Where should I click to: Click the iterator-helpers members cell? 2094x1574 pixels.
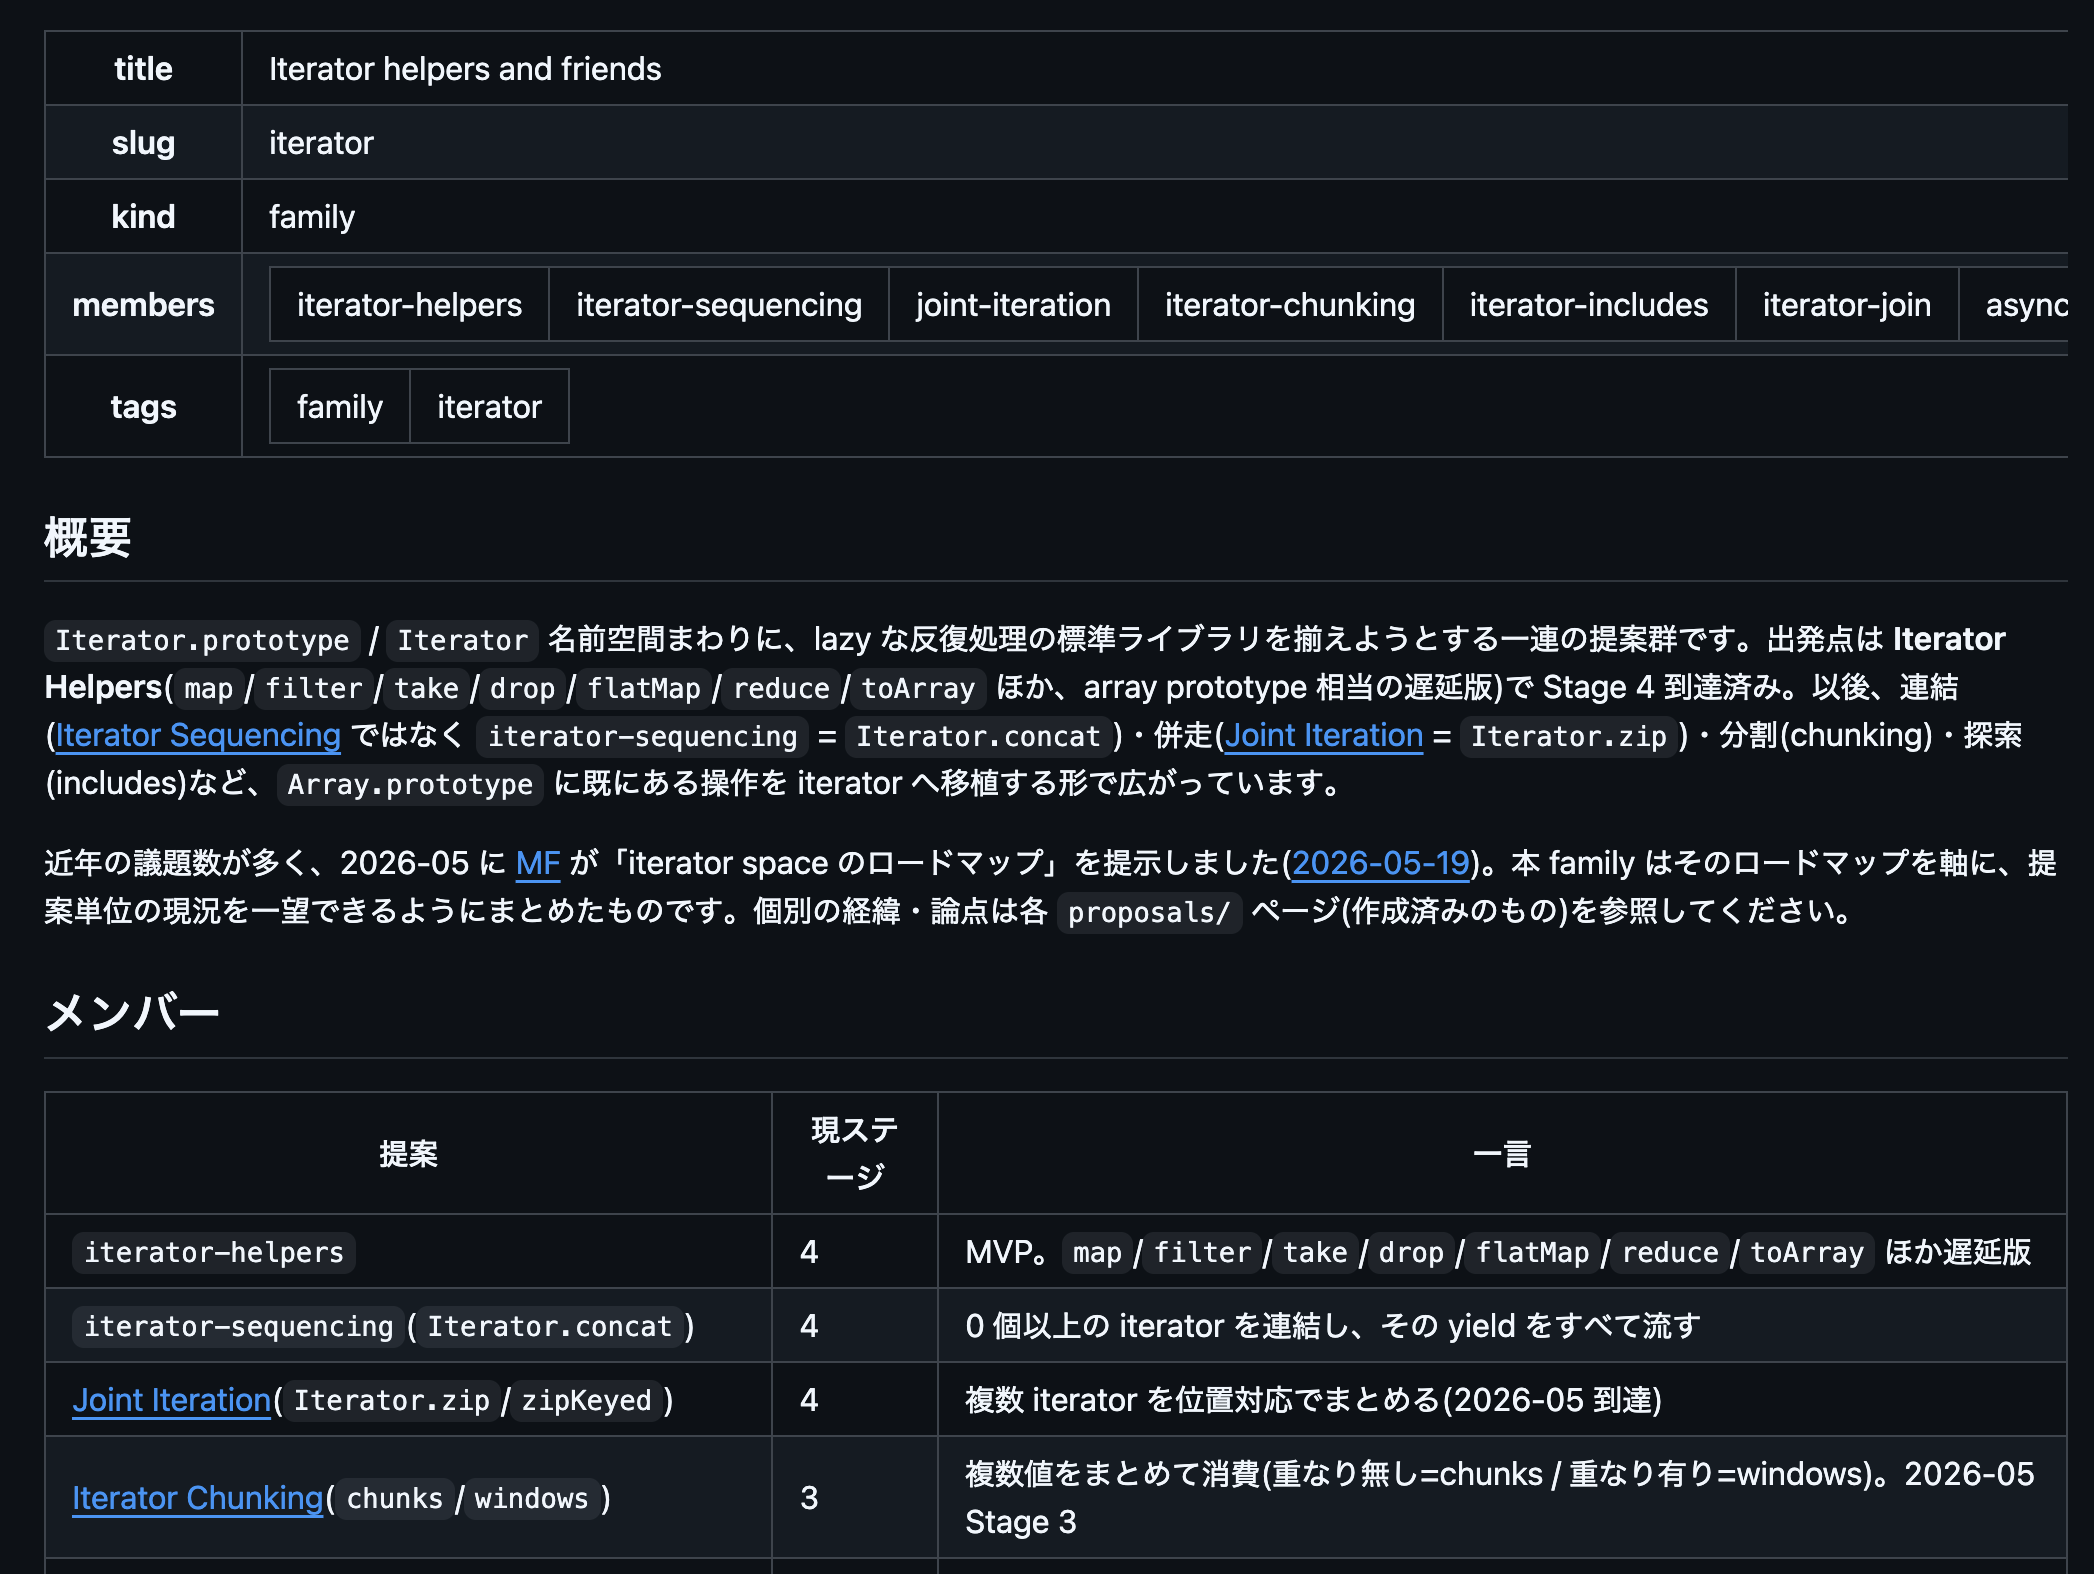[409, 304]
